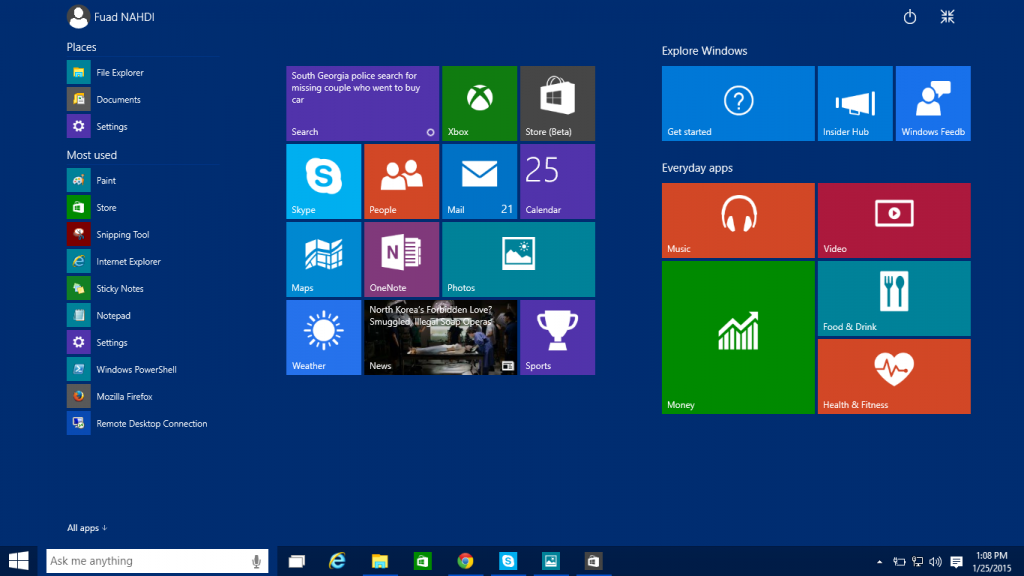Click the Power button at top right
The height and width of the screenshot is (576, 1024).
[909, 17]
